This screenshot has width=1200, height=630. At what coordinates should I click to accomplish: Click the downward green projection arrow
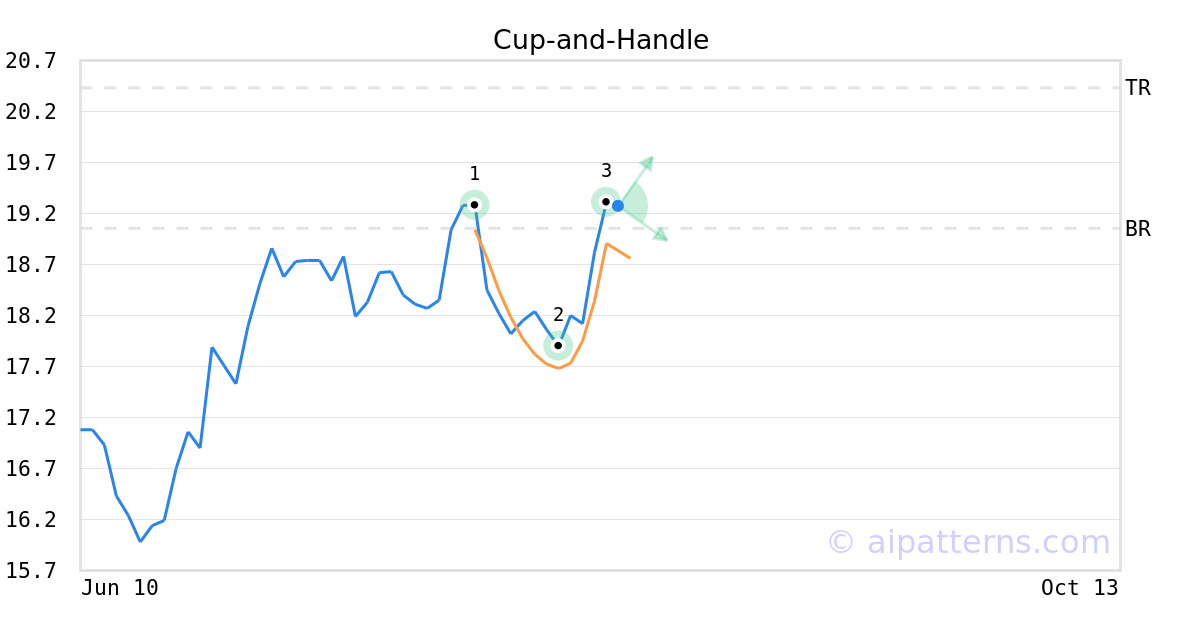coord(645,224)
